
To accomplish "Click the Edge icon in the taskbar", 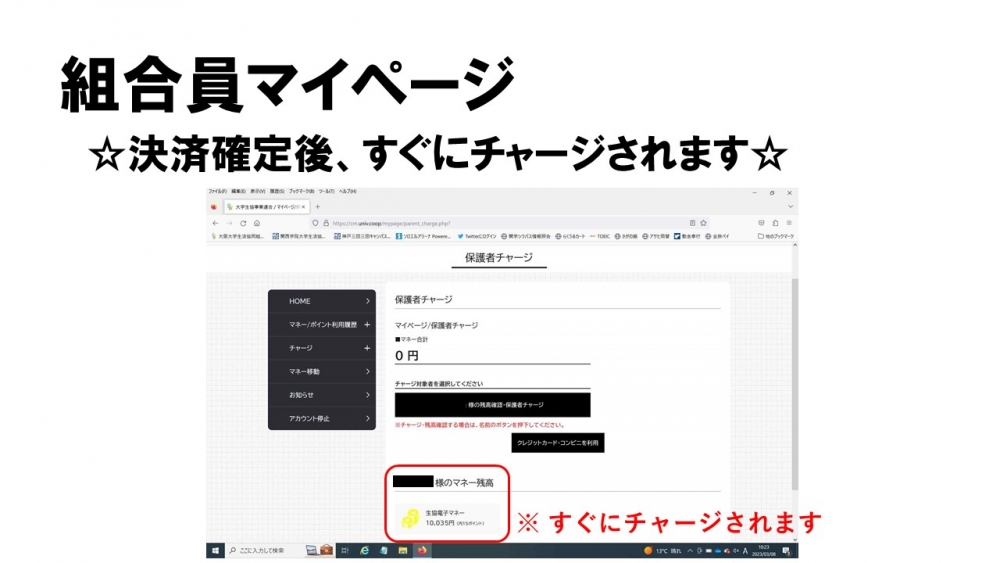I will [x=364, y=550].
